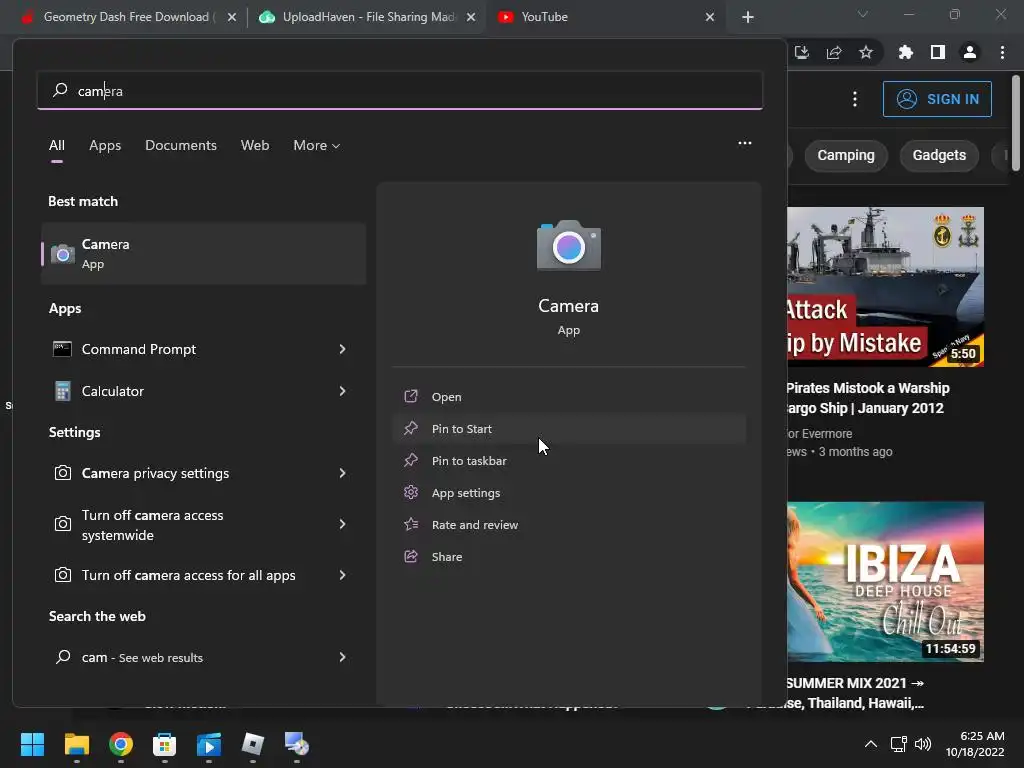Open Microsoft Store from the taskbar
The width and height of the screenshot is (1024, 768).
pos(165,744)
